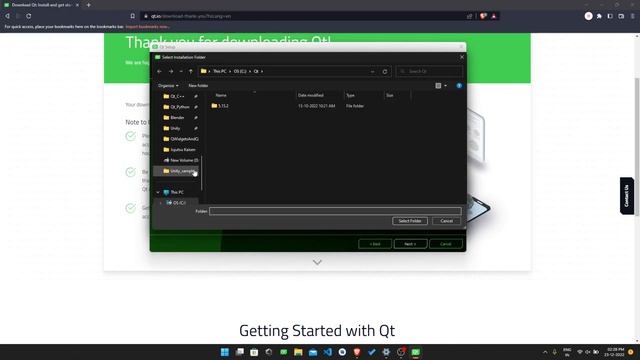Click Wi-Fi network tray icon
640x360 pixels.
(x=580, y=352)
